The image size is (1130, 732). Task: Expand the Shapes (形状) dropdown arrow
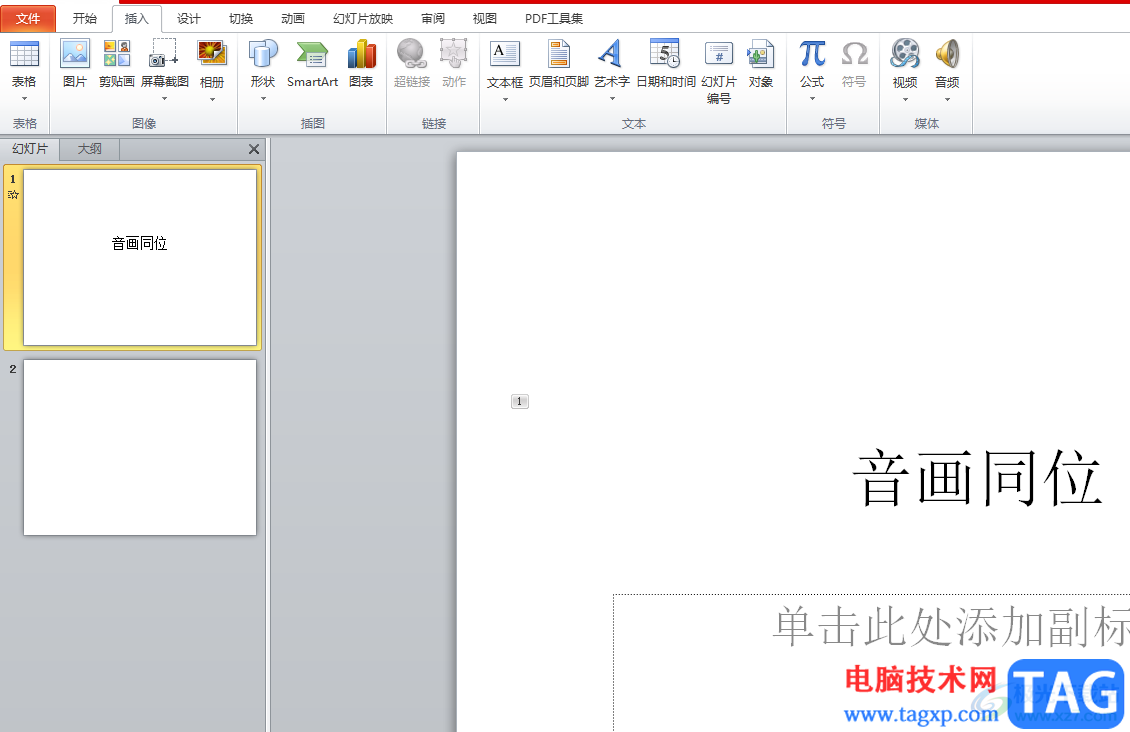pyautogui.click(x=263, y=98)
